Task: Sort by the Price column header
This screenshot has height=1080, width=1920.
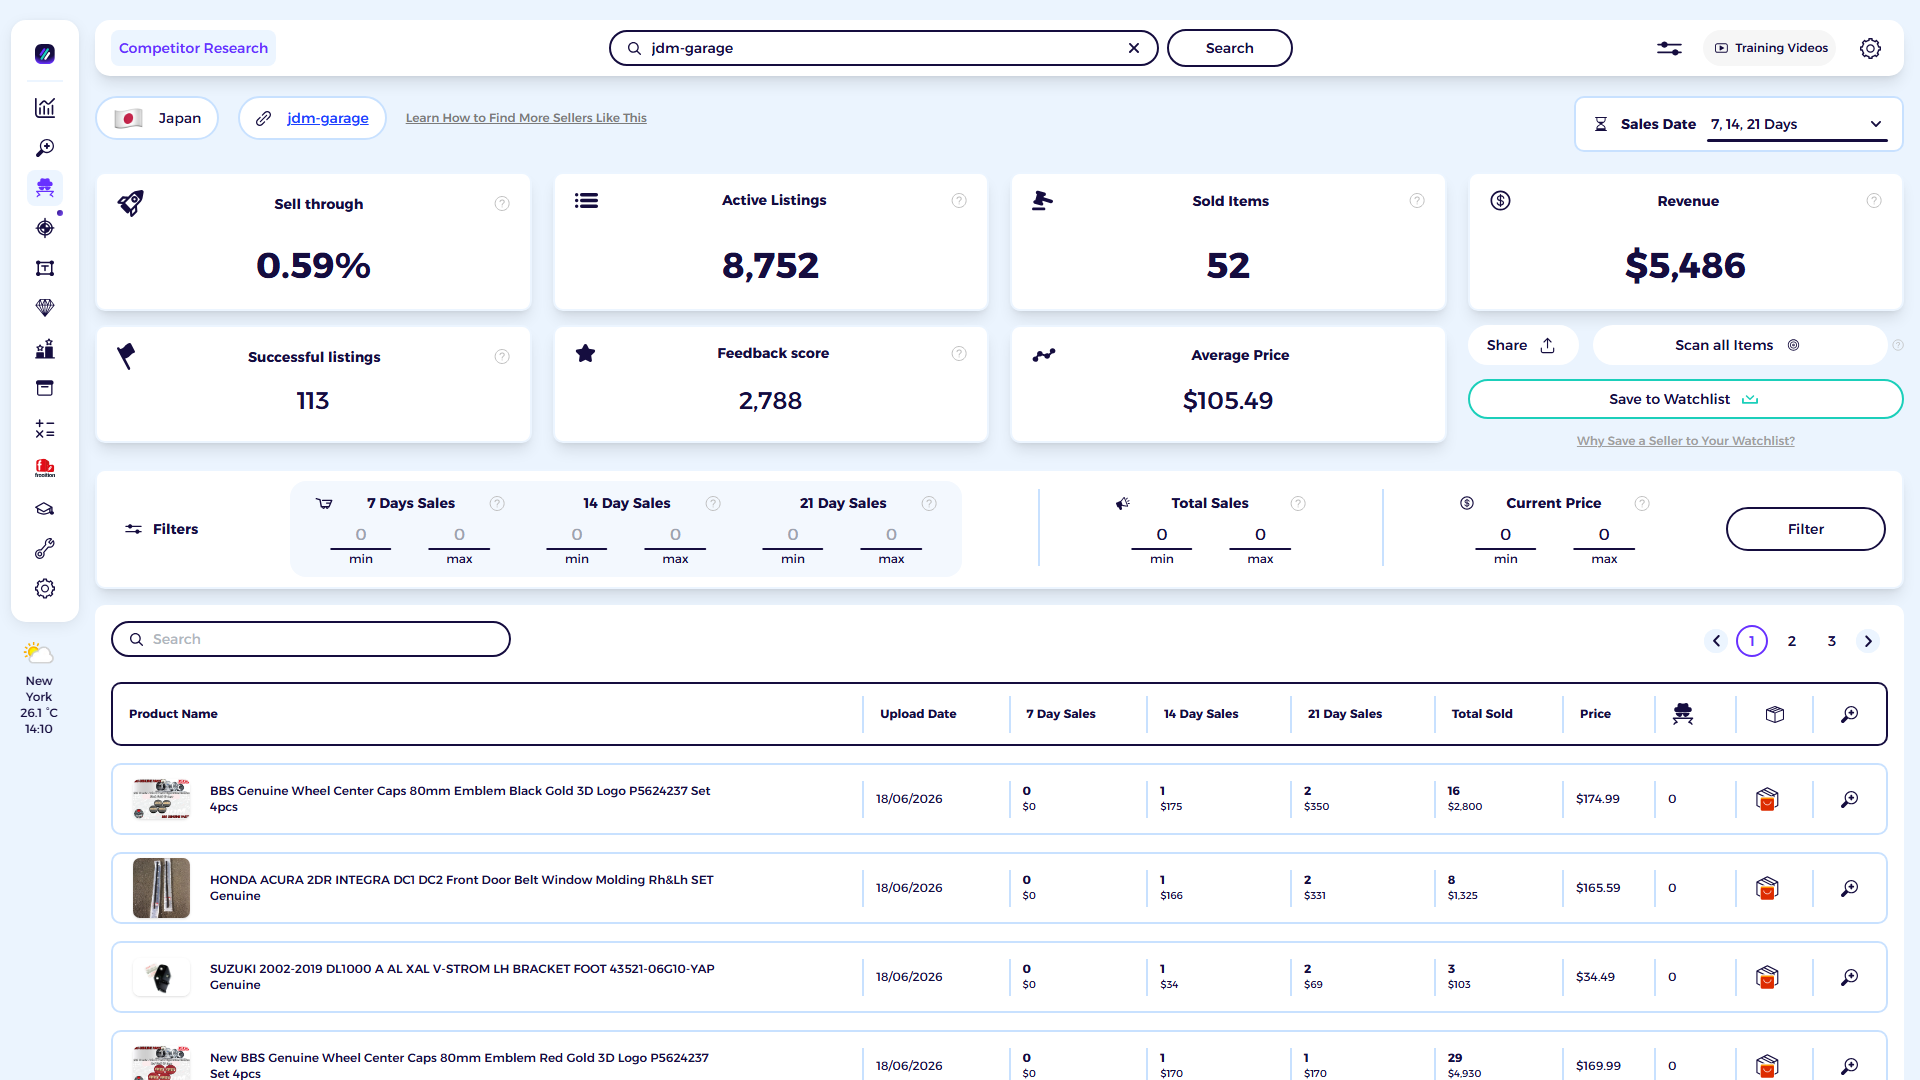Action: 1595,714
